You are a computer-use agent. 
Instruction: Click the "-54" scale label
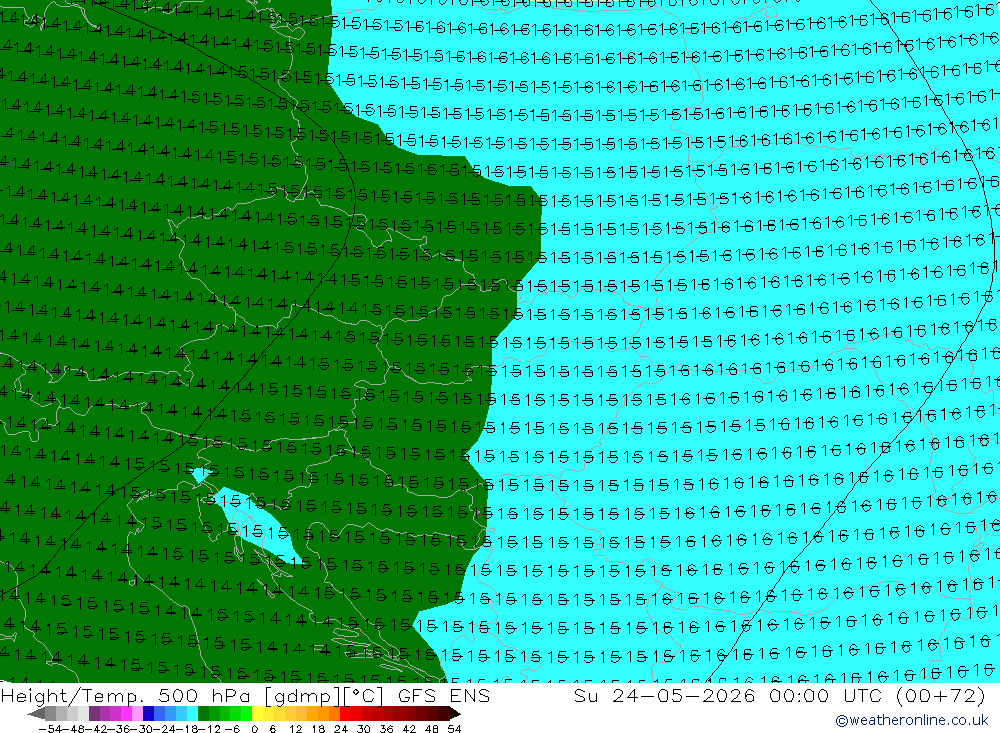coord(50,729)
